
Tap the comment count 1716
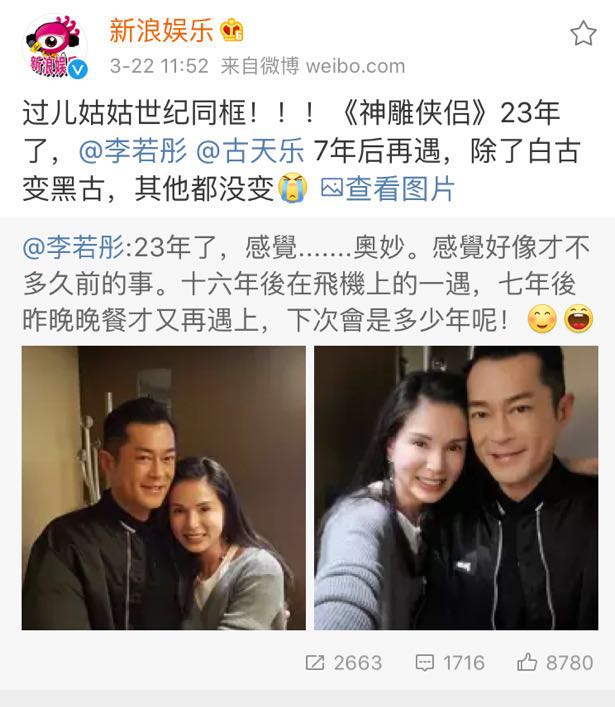464,663
